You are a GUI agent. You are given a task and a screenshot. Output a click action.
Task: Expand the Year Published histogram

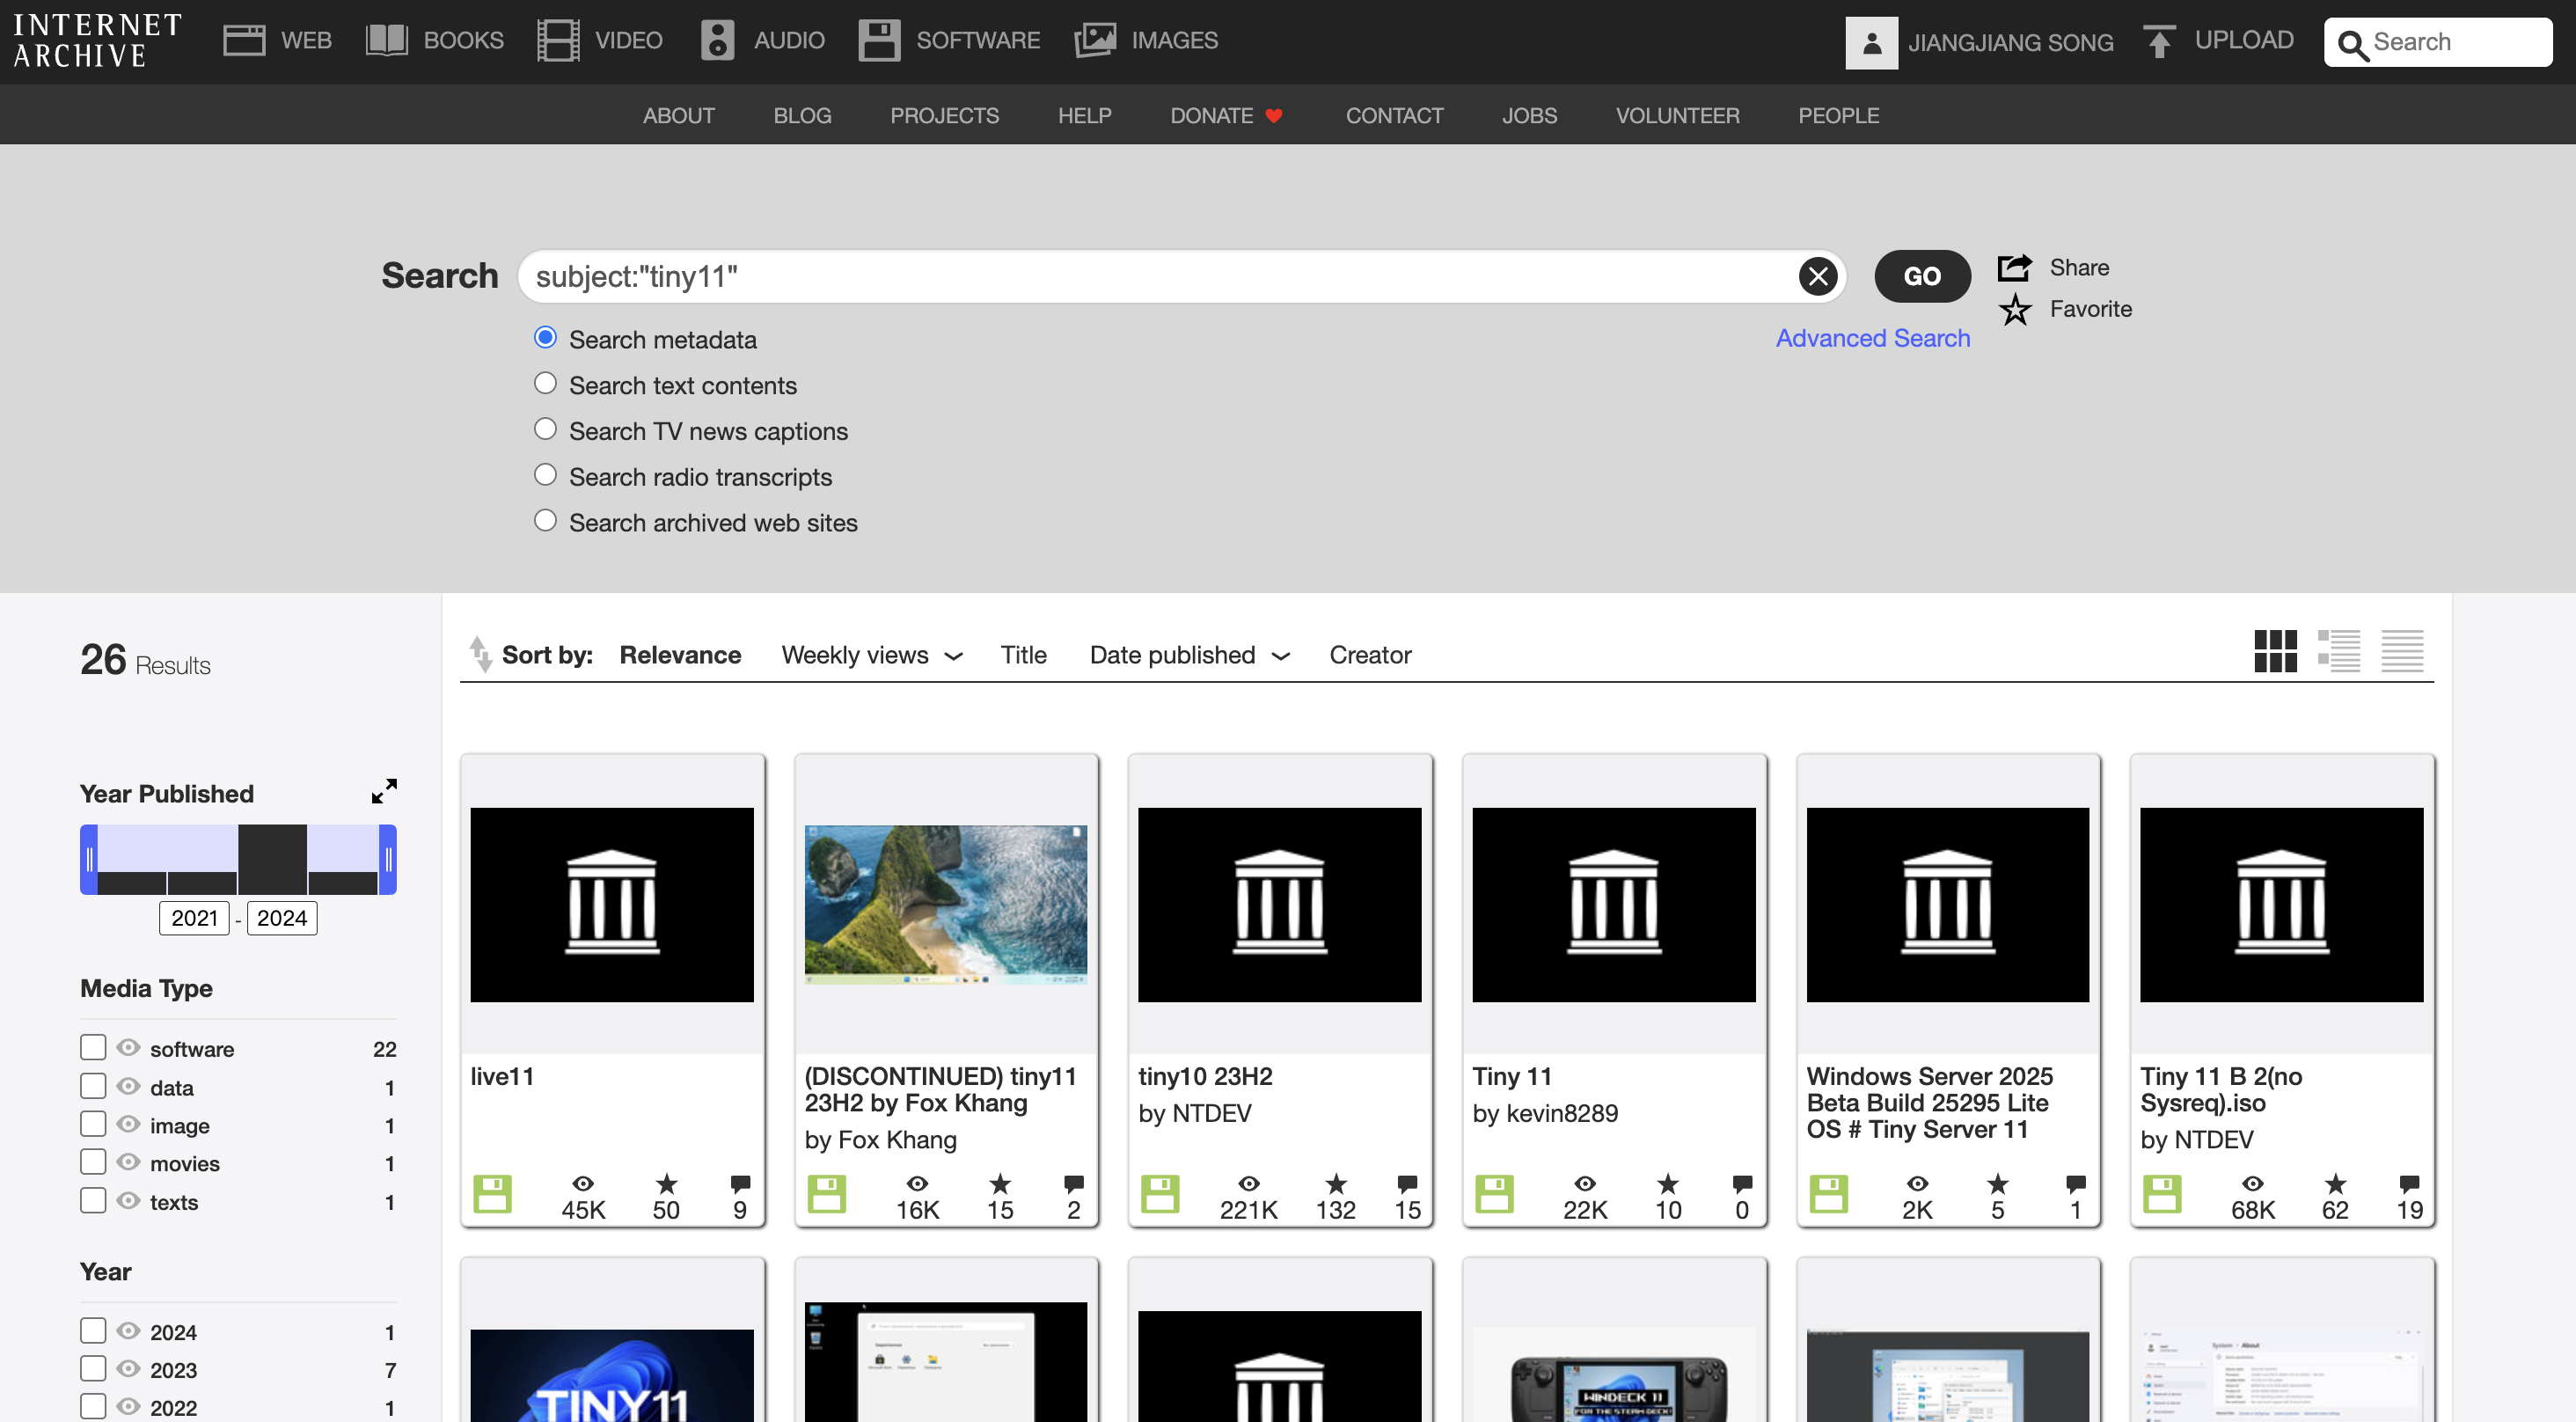click(384, 791)
